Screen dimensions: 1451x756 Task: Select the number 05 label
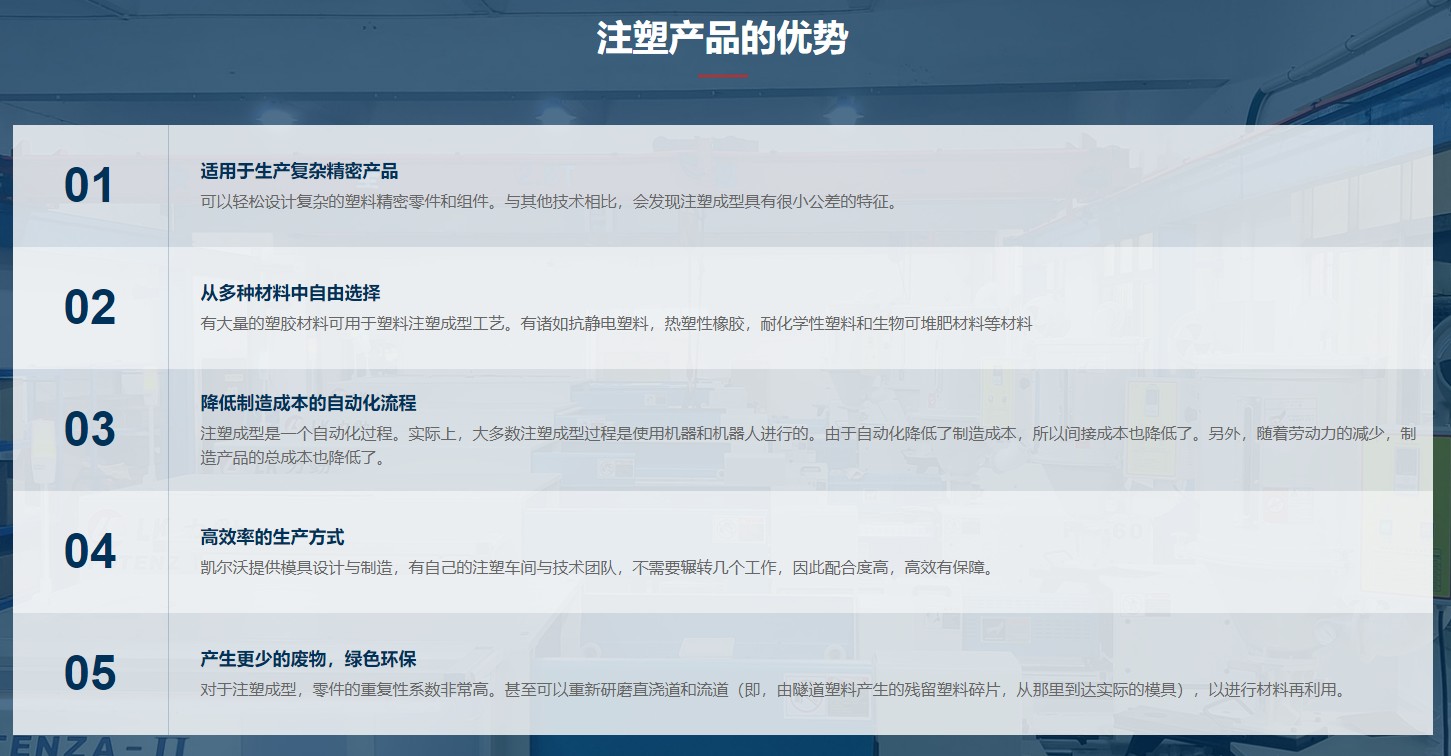click(90, 674)
